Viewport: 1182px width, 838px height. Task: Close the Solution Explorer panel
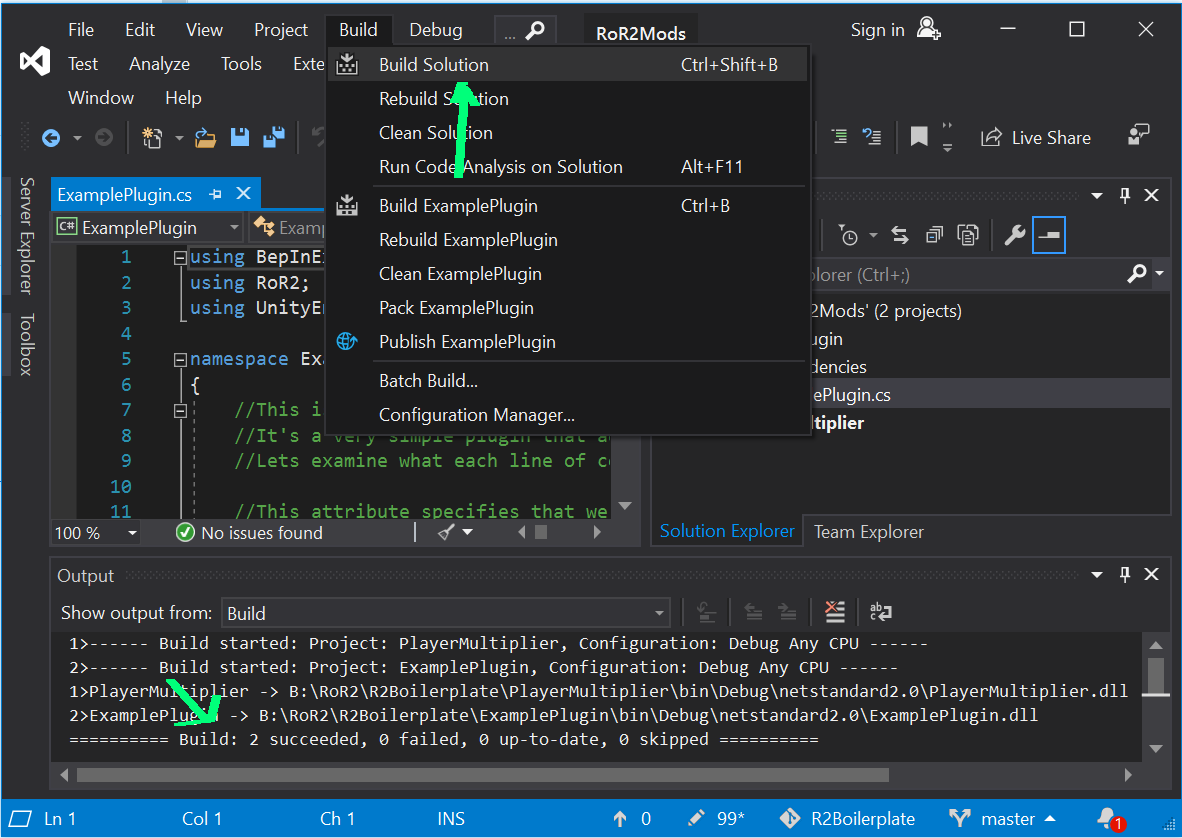(1151, 195)
